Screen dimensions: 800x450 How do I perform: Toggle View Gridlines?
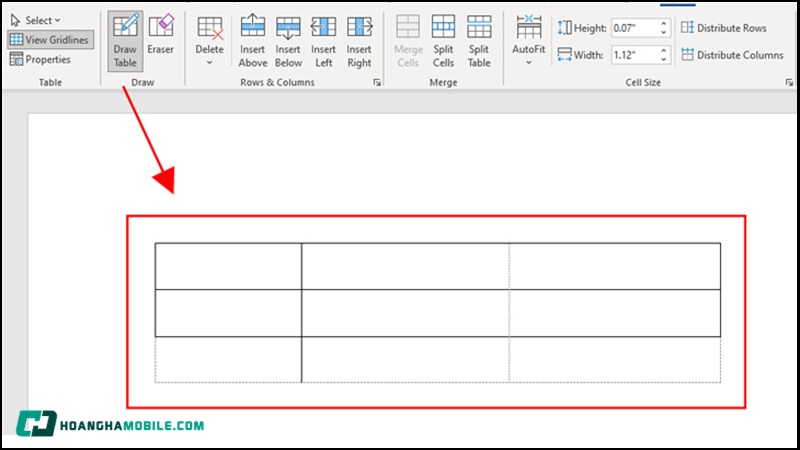pos(50,40)
